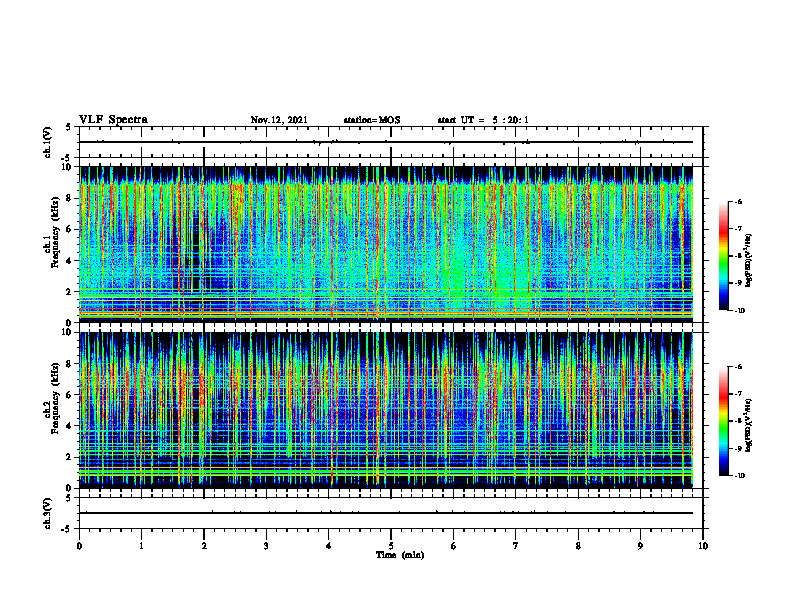This screenshot has height=612, width=792.
Task: Click the "ch.3(V)" waveform axis label
Action: [47, 513]
